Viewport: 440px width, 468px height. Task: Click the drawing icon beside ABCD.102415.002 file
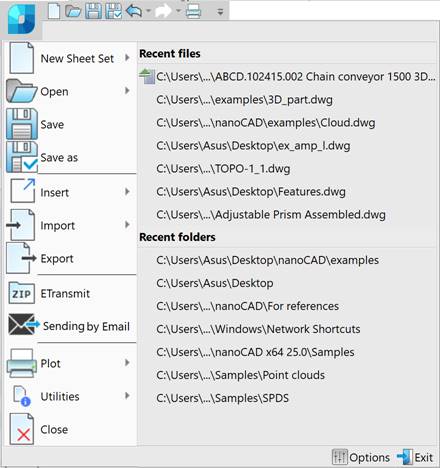(x=147, y=76)
